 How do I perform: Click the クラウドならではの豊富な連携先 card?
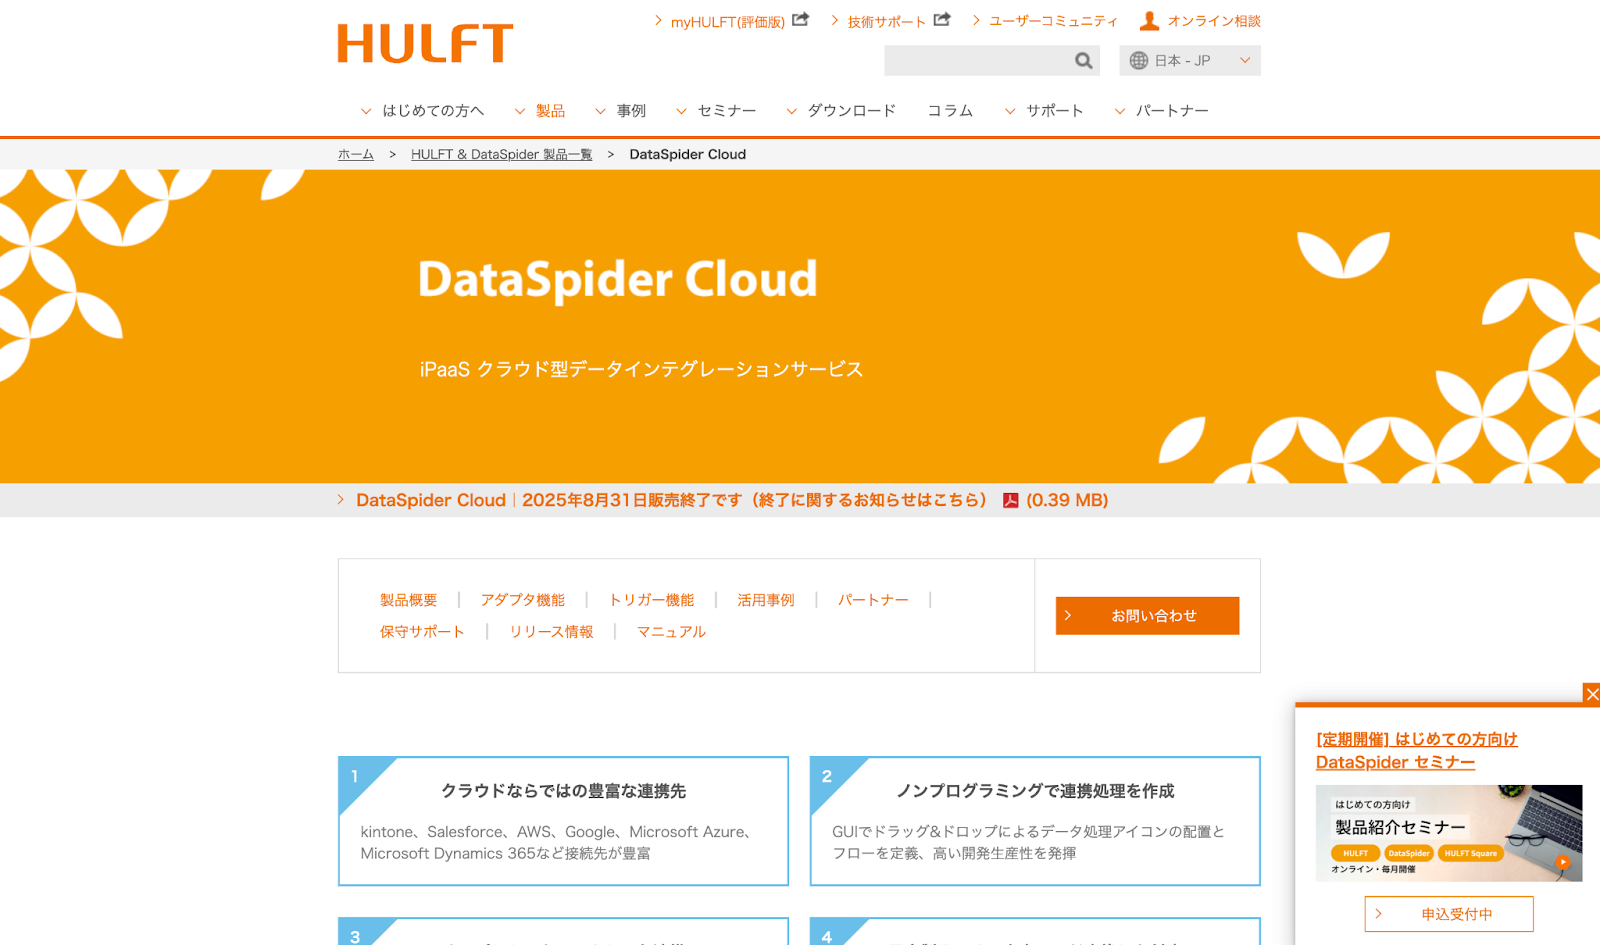pos(563,821)
